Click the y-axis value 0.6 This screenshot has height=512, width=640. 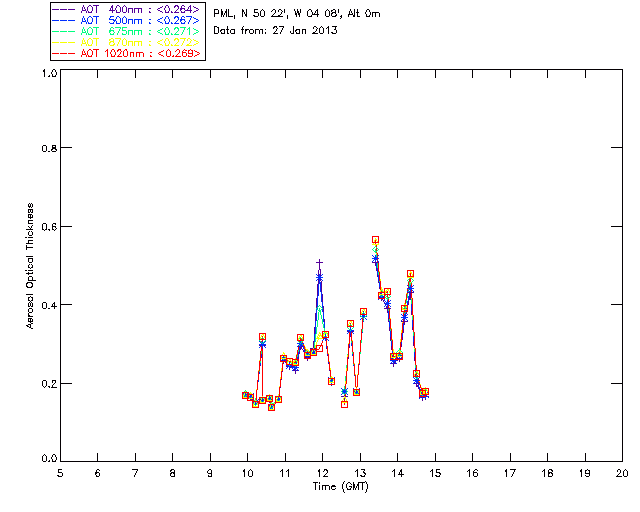(49, 227)
